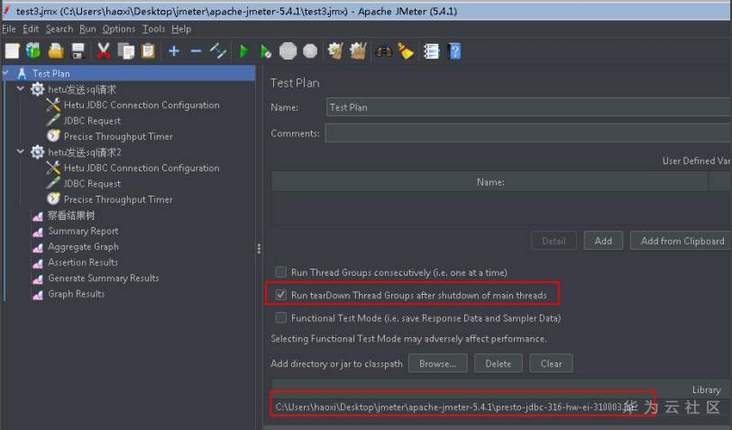The height and width of the screenshot is (430, 732).
Task: Click the split pane divider handle
Action: coord(259,248)
